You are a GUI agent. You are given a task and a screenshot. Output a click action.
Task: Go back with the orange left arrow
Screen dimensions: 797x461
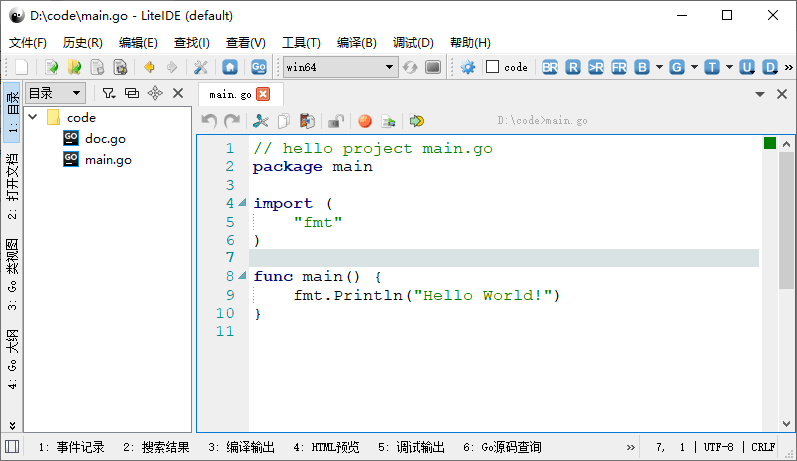click(x=149, y=67)
